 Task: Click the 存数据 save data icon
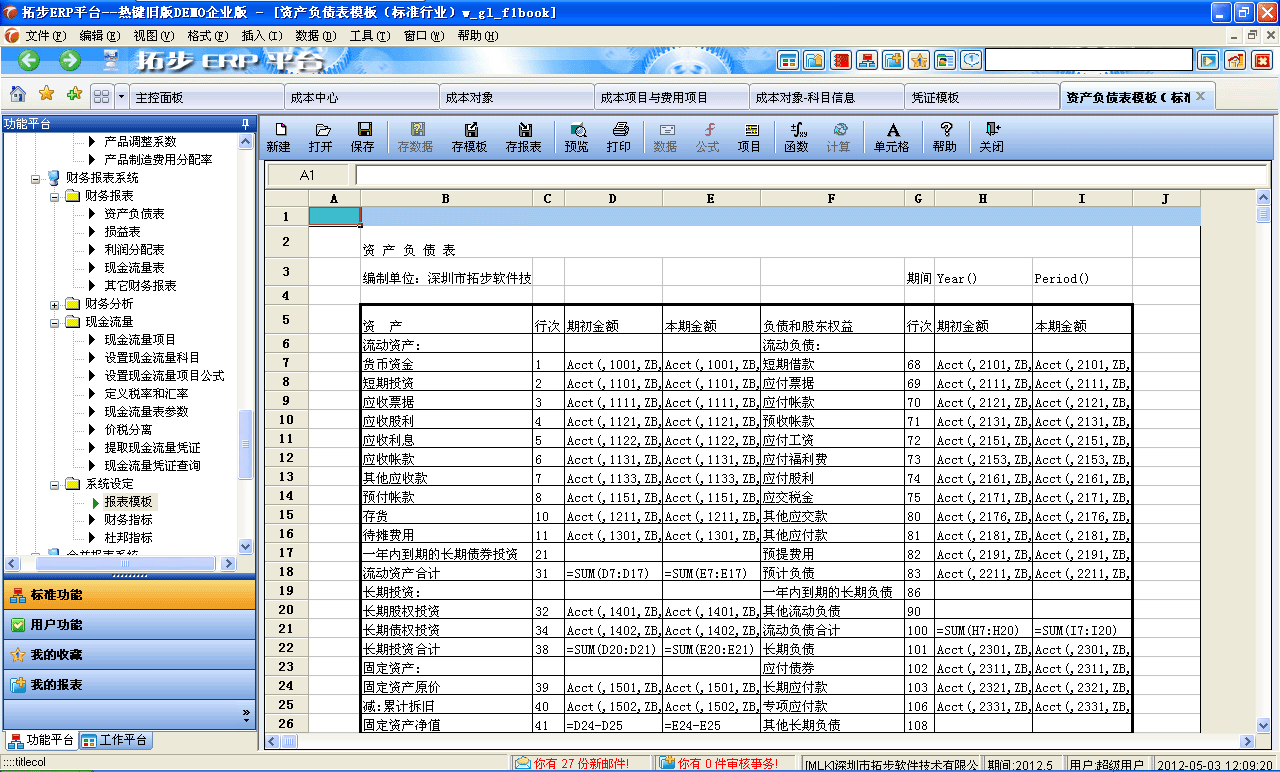click(x=416, y=137)
